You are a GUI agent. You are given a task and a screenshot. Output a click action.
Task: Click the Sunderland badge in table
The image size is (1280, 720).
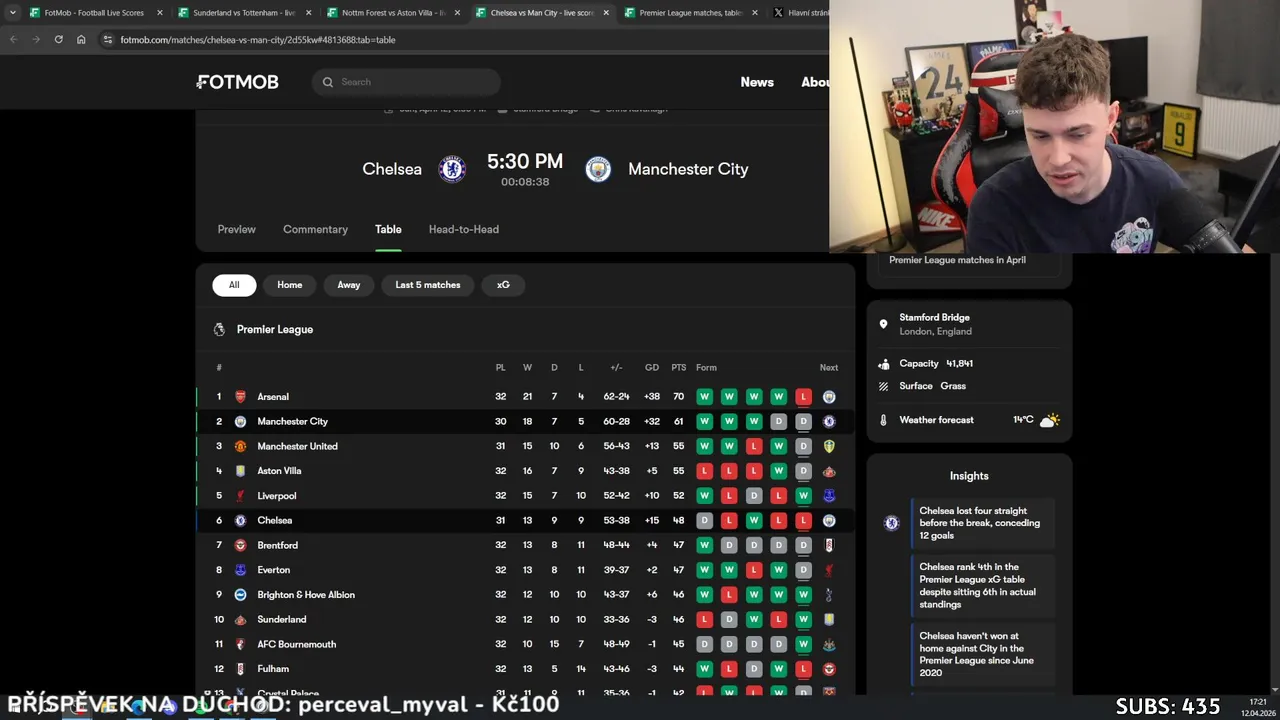(x=240, y=620)
